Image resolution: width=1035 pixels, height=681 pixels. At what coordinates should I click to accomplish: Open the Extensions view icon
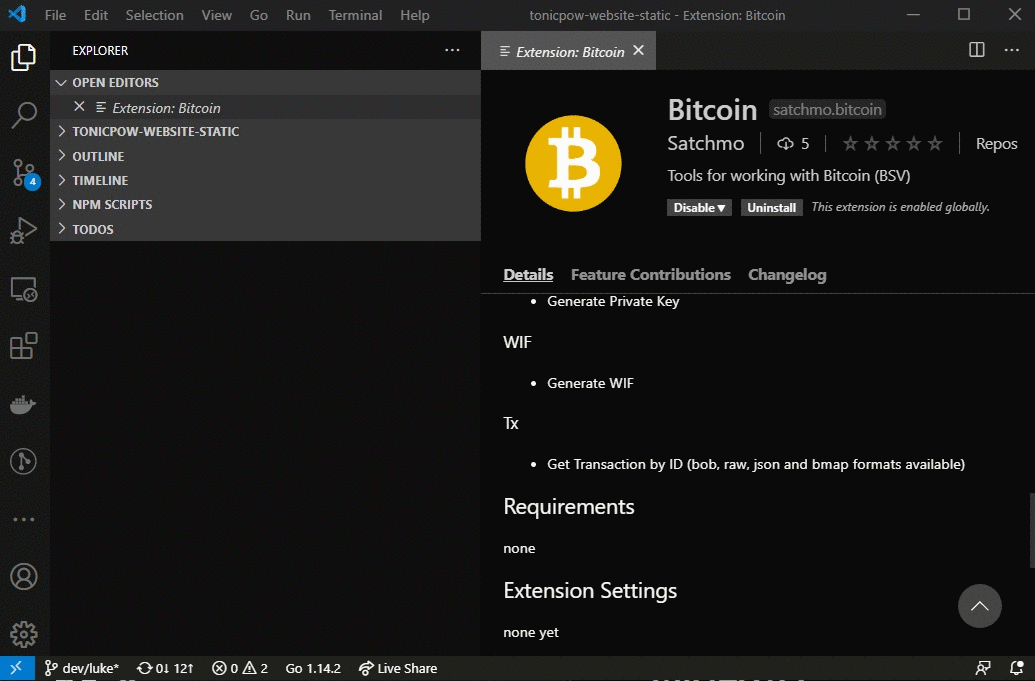pos(24,346)
